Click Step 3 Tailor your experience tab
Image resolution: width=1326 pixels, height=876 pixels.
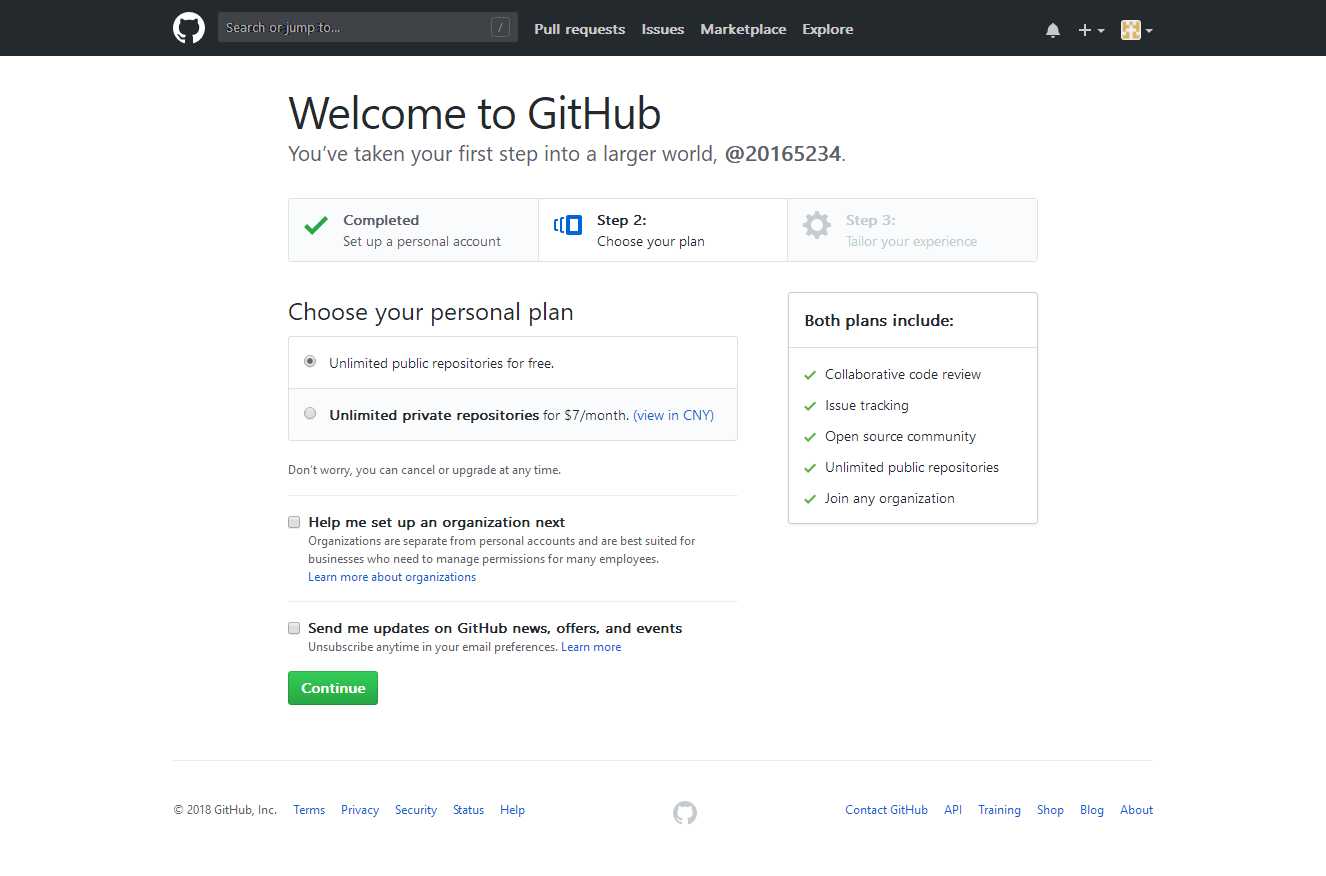point(912,230)
